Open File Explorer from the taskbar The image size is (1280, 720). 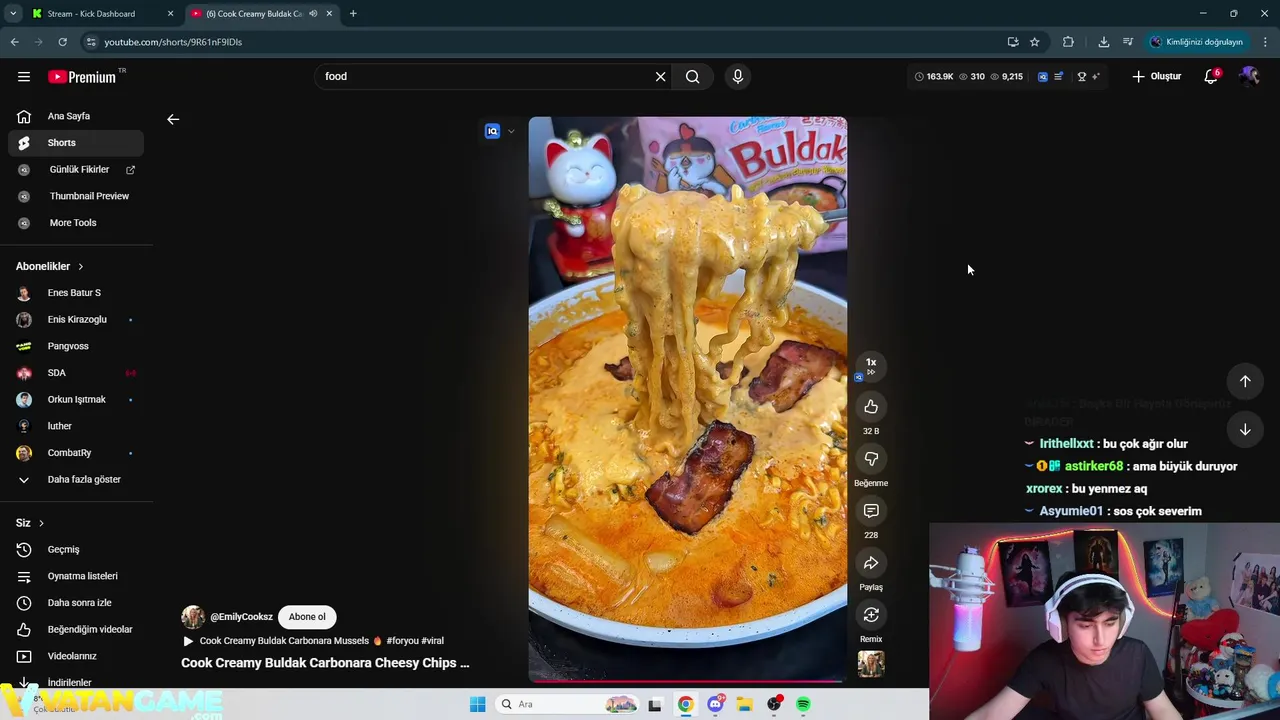coord(744,704)
